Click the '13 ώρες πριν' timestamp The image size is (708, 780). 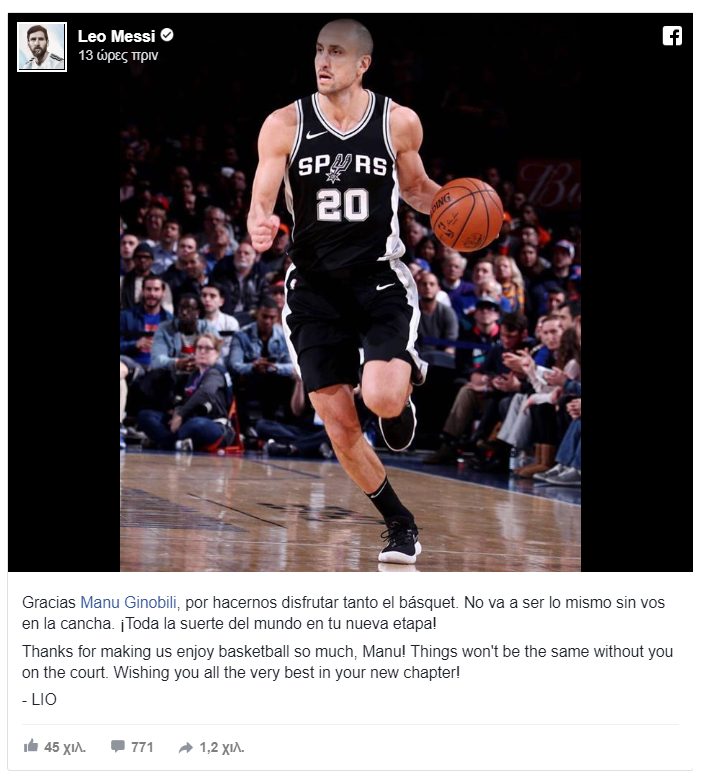tap(119, 56)
